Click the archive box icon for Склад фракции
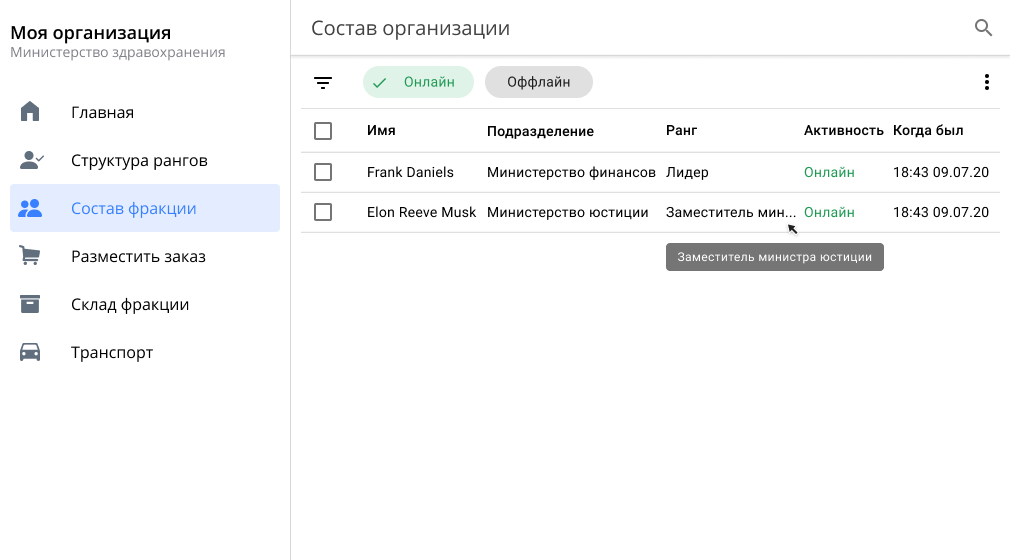The height and width of the screenshot is (560, 1010). point(31,304)
